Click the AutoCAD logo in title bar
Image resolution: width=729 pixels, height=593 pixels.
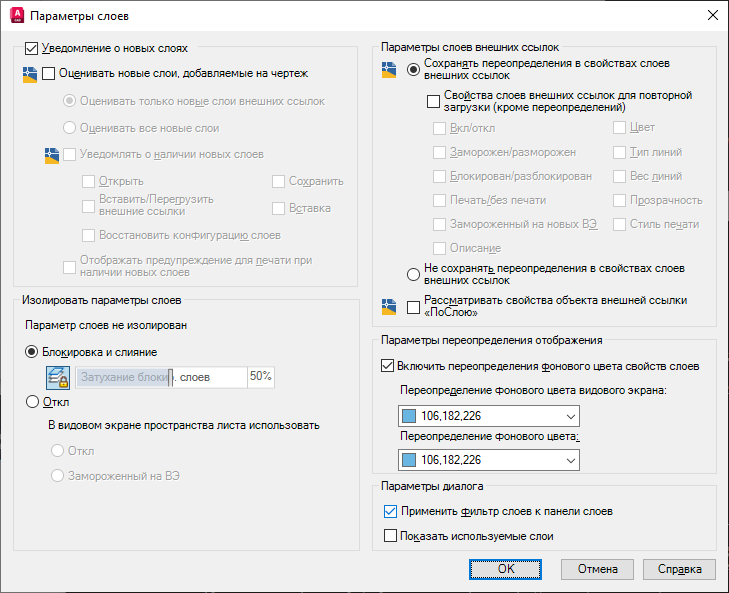15,16
